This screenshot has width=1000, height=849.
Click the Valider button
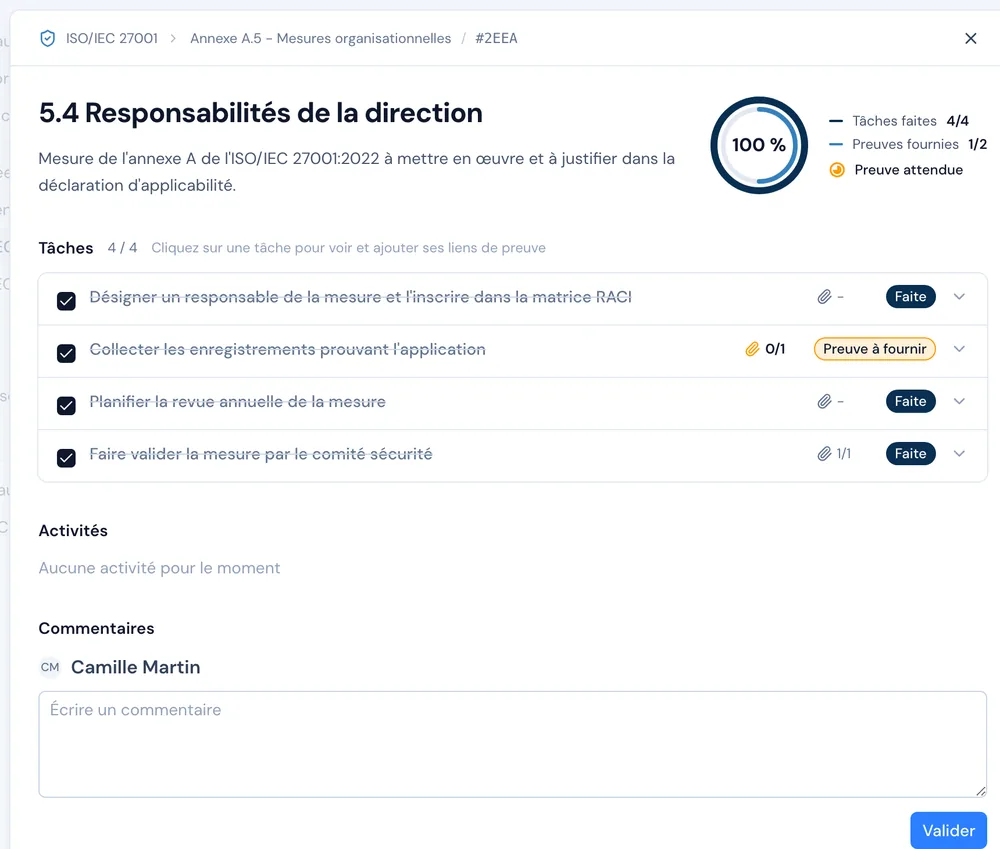pyautogui.click(x=948, y=830)
